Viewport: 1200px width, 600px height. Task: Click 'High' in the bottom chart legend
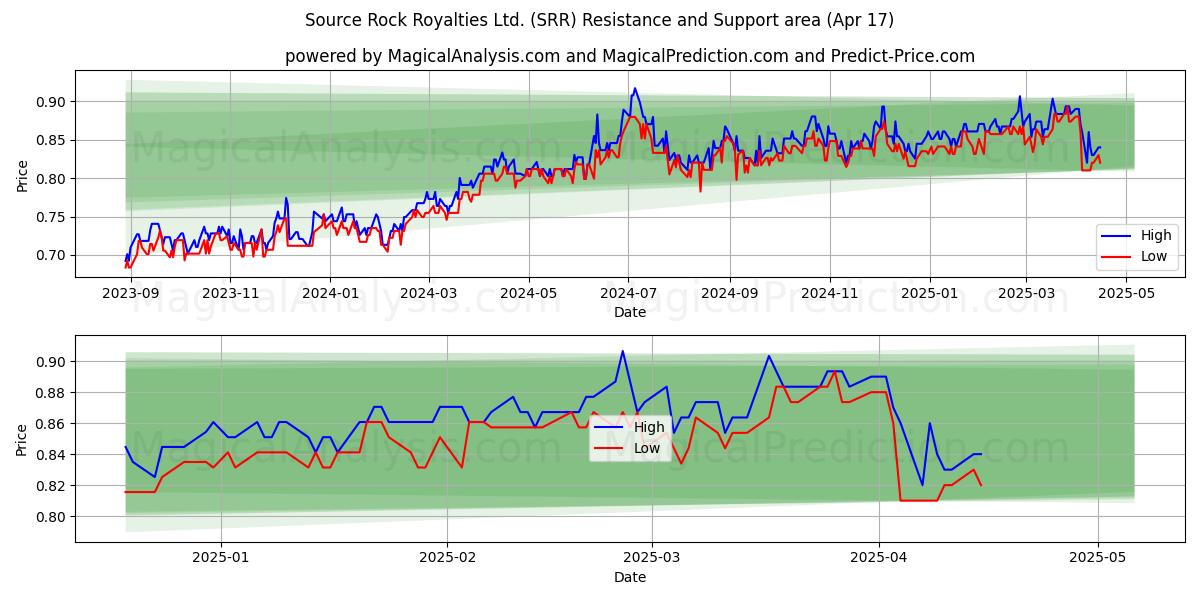pyautogui.click(x=649, y=427)
